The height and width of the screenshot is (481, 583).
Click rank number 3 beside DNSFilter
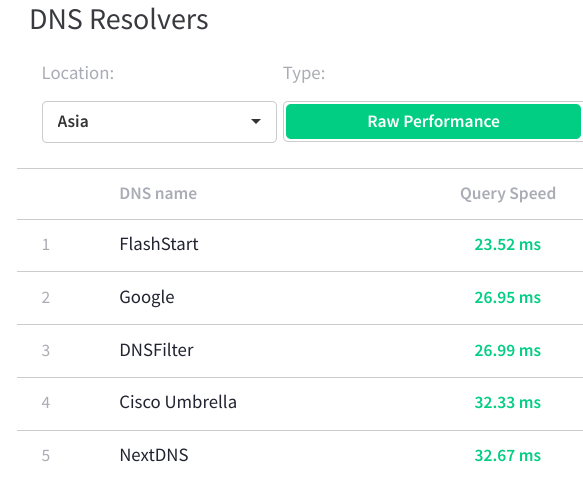point(46,351)
